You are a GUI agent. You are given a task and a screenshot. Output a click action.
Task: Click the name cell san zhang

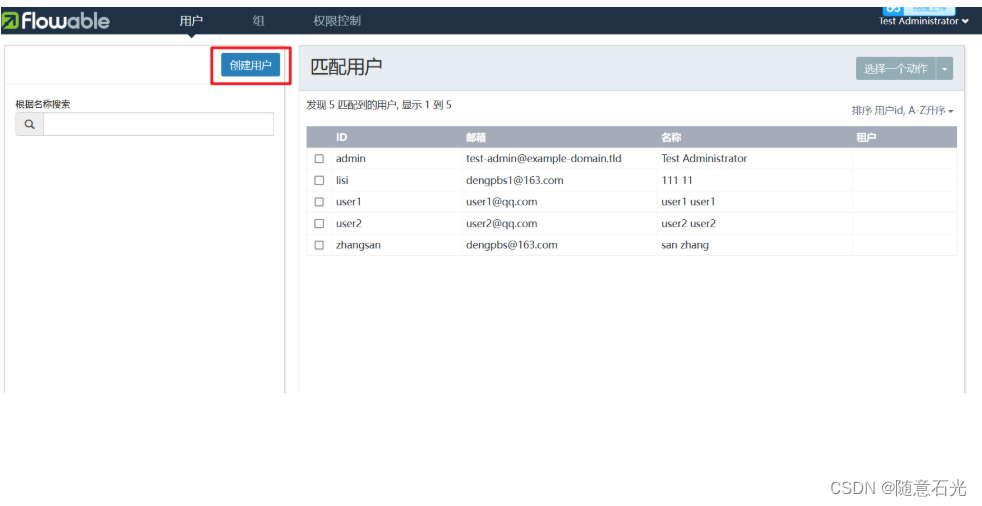(x=685, y=245)
